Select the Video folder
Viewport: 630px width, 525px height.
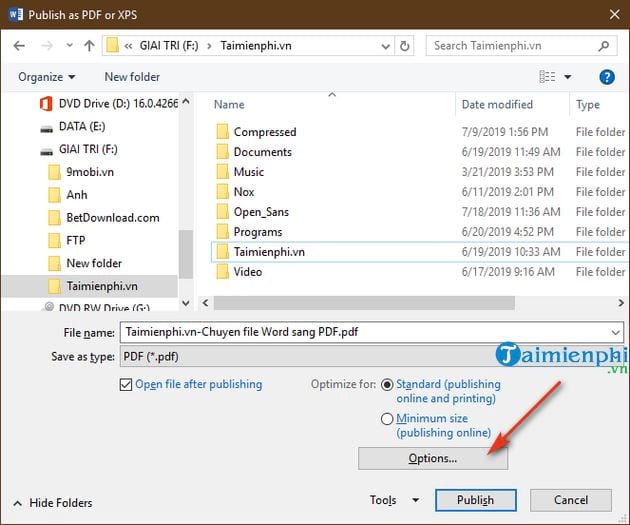click(x=239, y=272)
